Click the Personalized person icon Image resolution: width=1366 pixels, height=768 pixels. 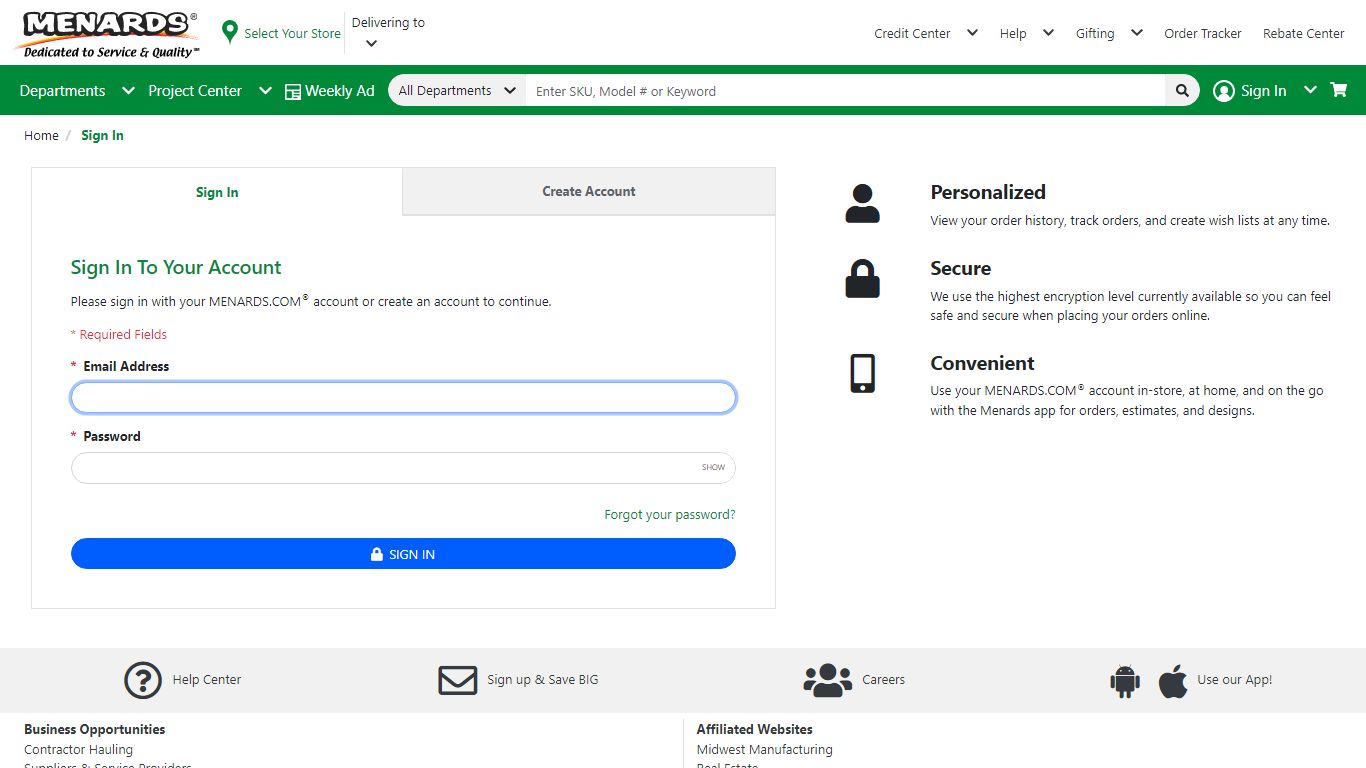(x=862, y=203)
